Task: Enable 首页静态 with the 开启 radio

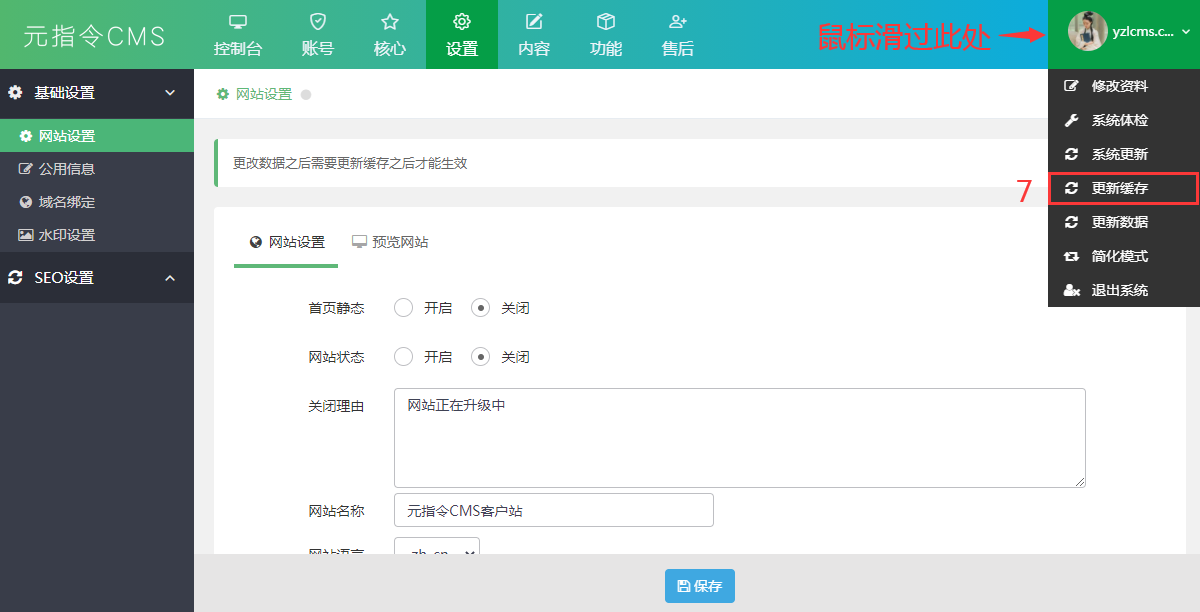Action: click(403, 308)
